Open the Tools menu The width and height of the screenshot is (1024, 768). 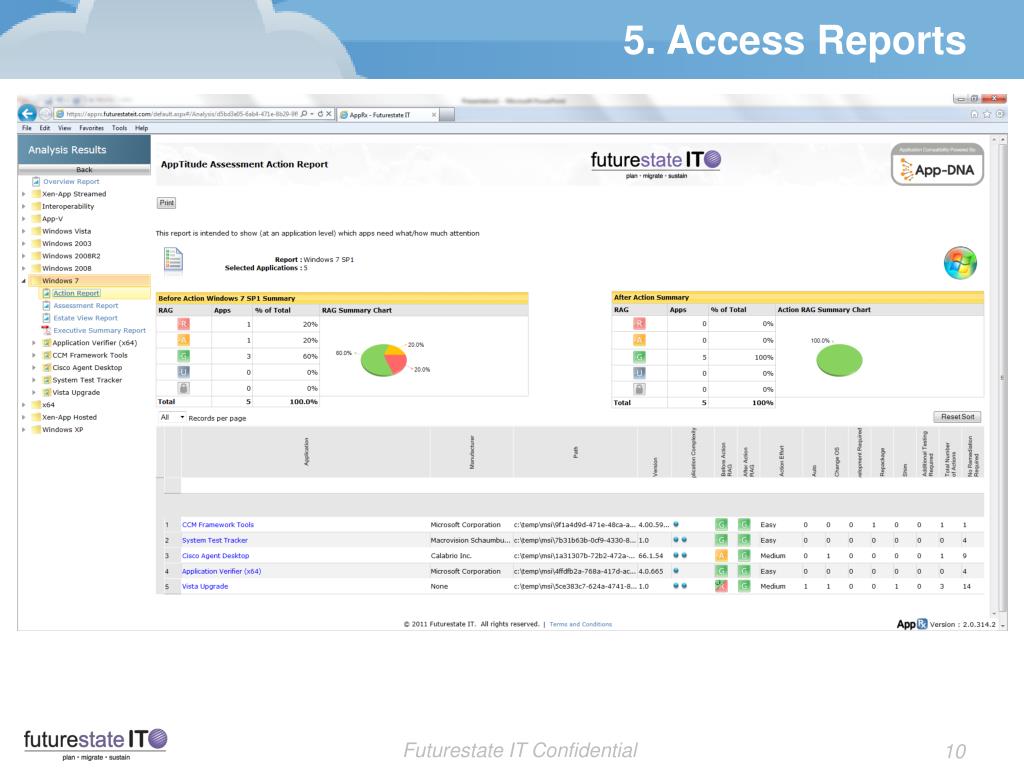pyautogui.click(x=120, y=128)
